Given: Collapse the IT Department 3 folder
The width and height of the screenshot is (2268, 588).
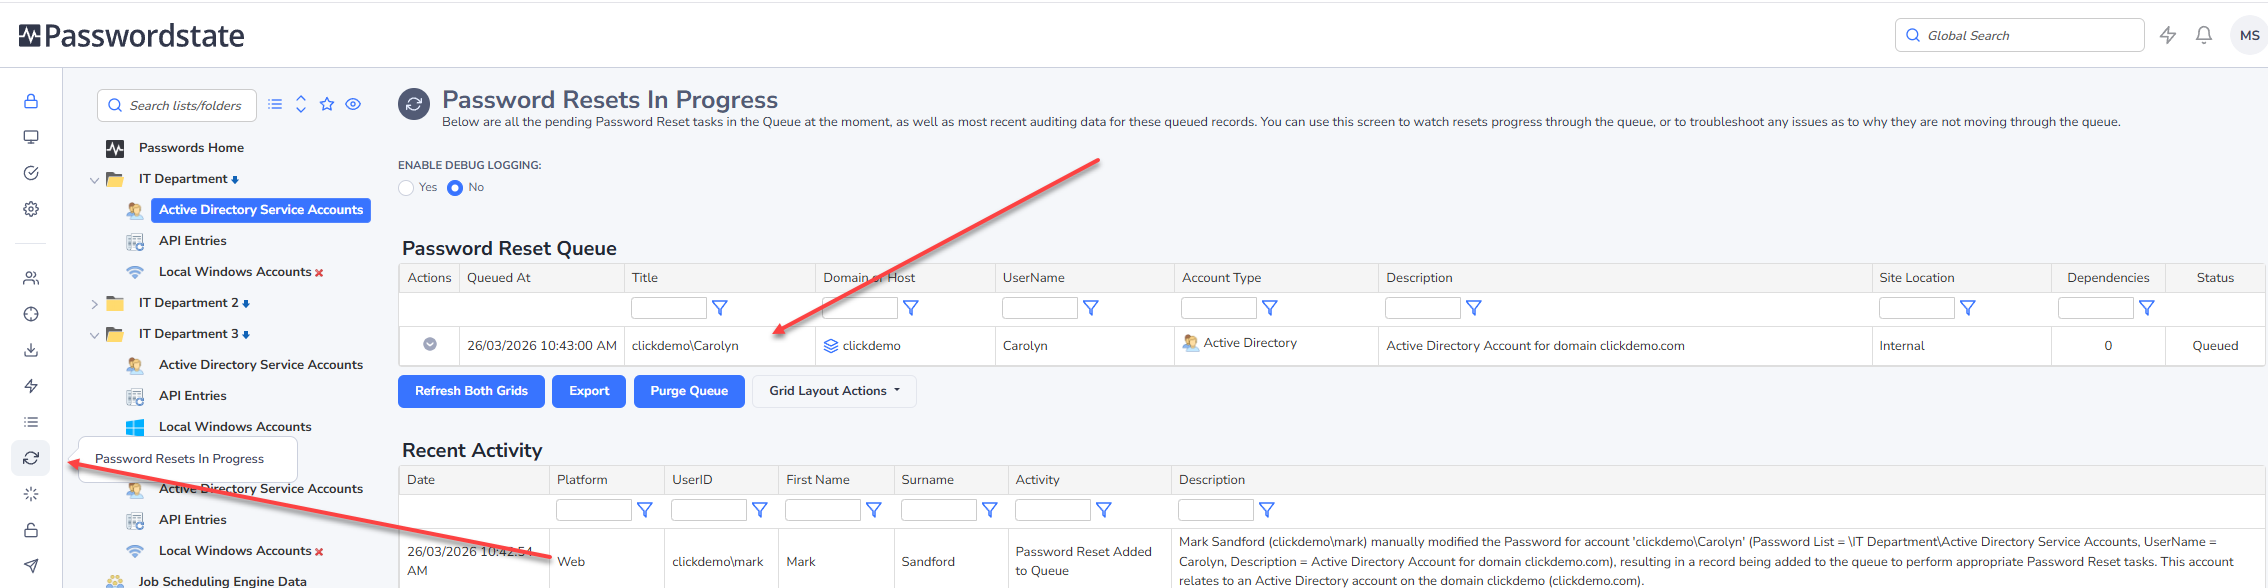Looking at the screenshot, I should point(95,335).
